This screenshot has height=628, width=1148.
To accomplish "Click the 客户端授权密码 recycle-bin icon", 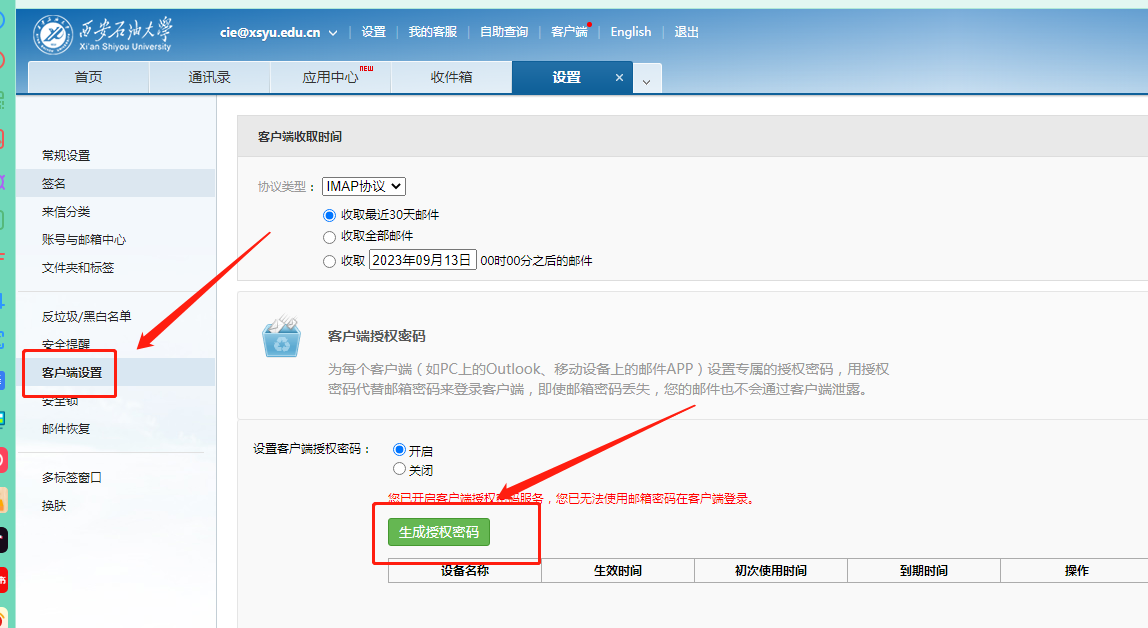I will click(282, 336).
